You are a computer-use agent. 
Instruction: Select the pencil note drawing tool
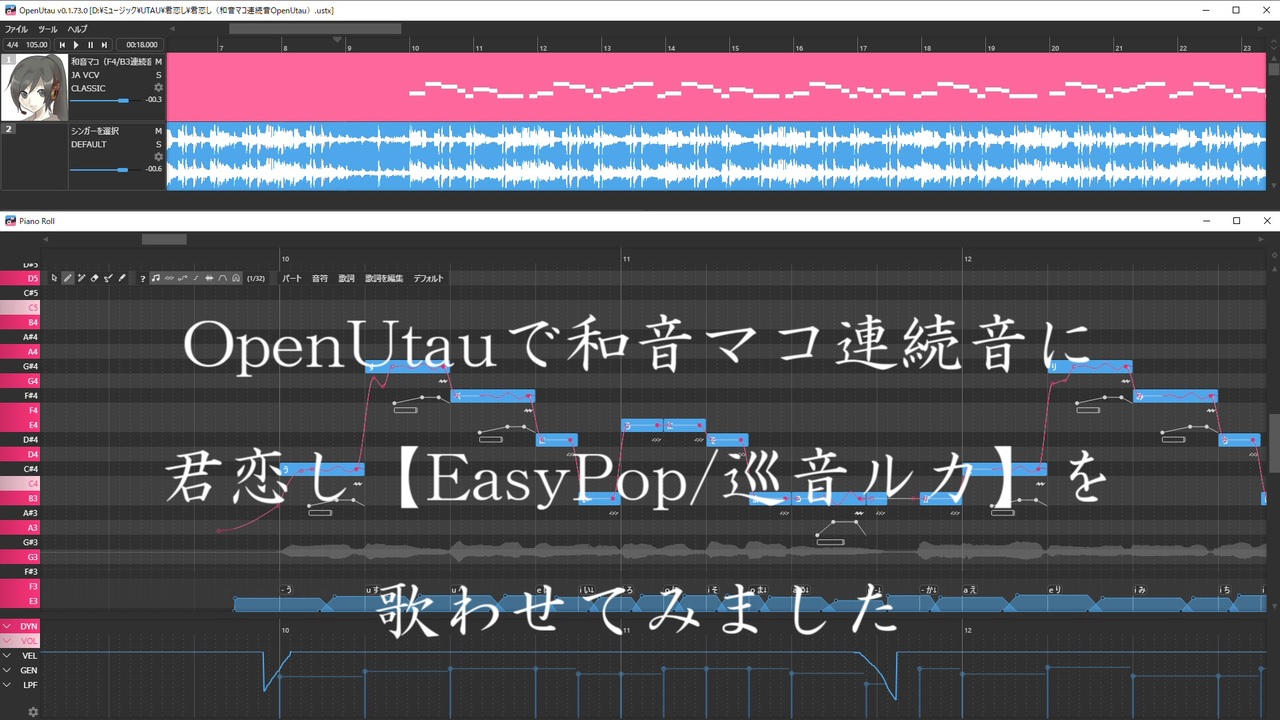(68, 278)
